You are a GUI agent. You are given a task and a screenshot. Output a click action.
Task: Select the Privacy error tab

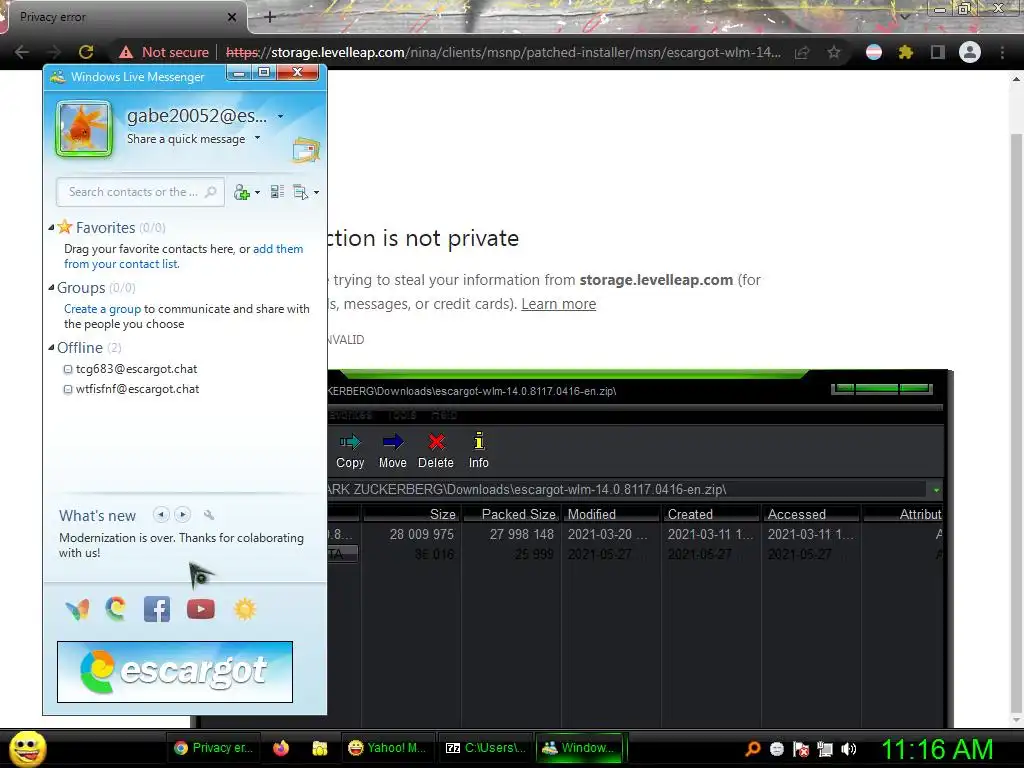(x=124, y=17)
